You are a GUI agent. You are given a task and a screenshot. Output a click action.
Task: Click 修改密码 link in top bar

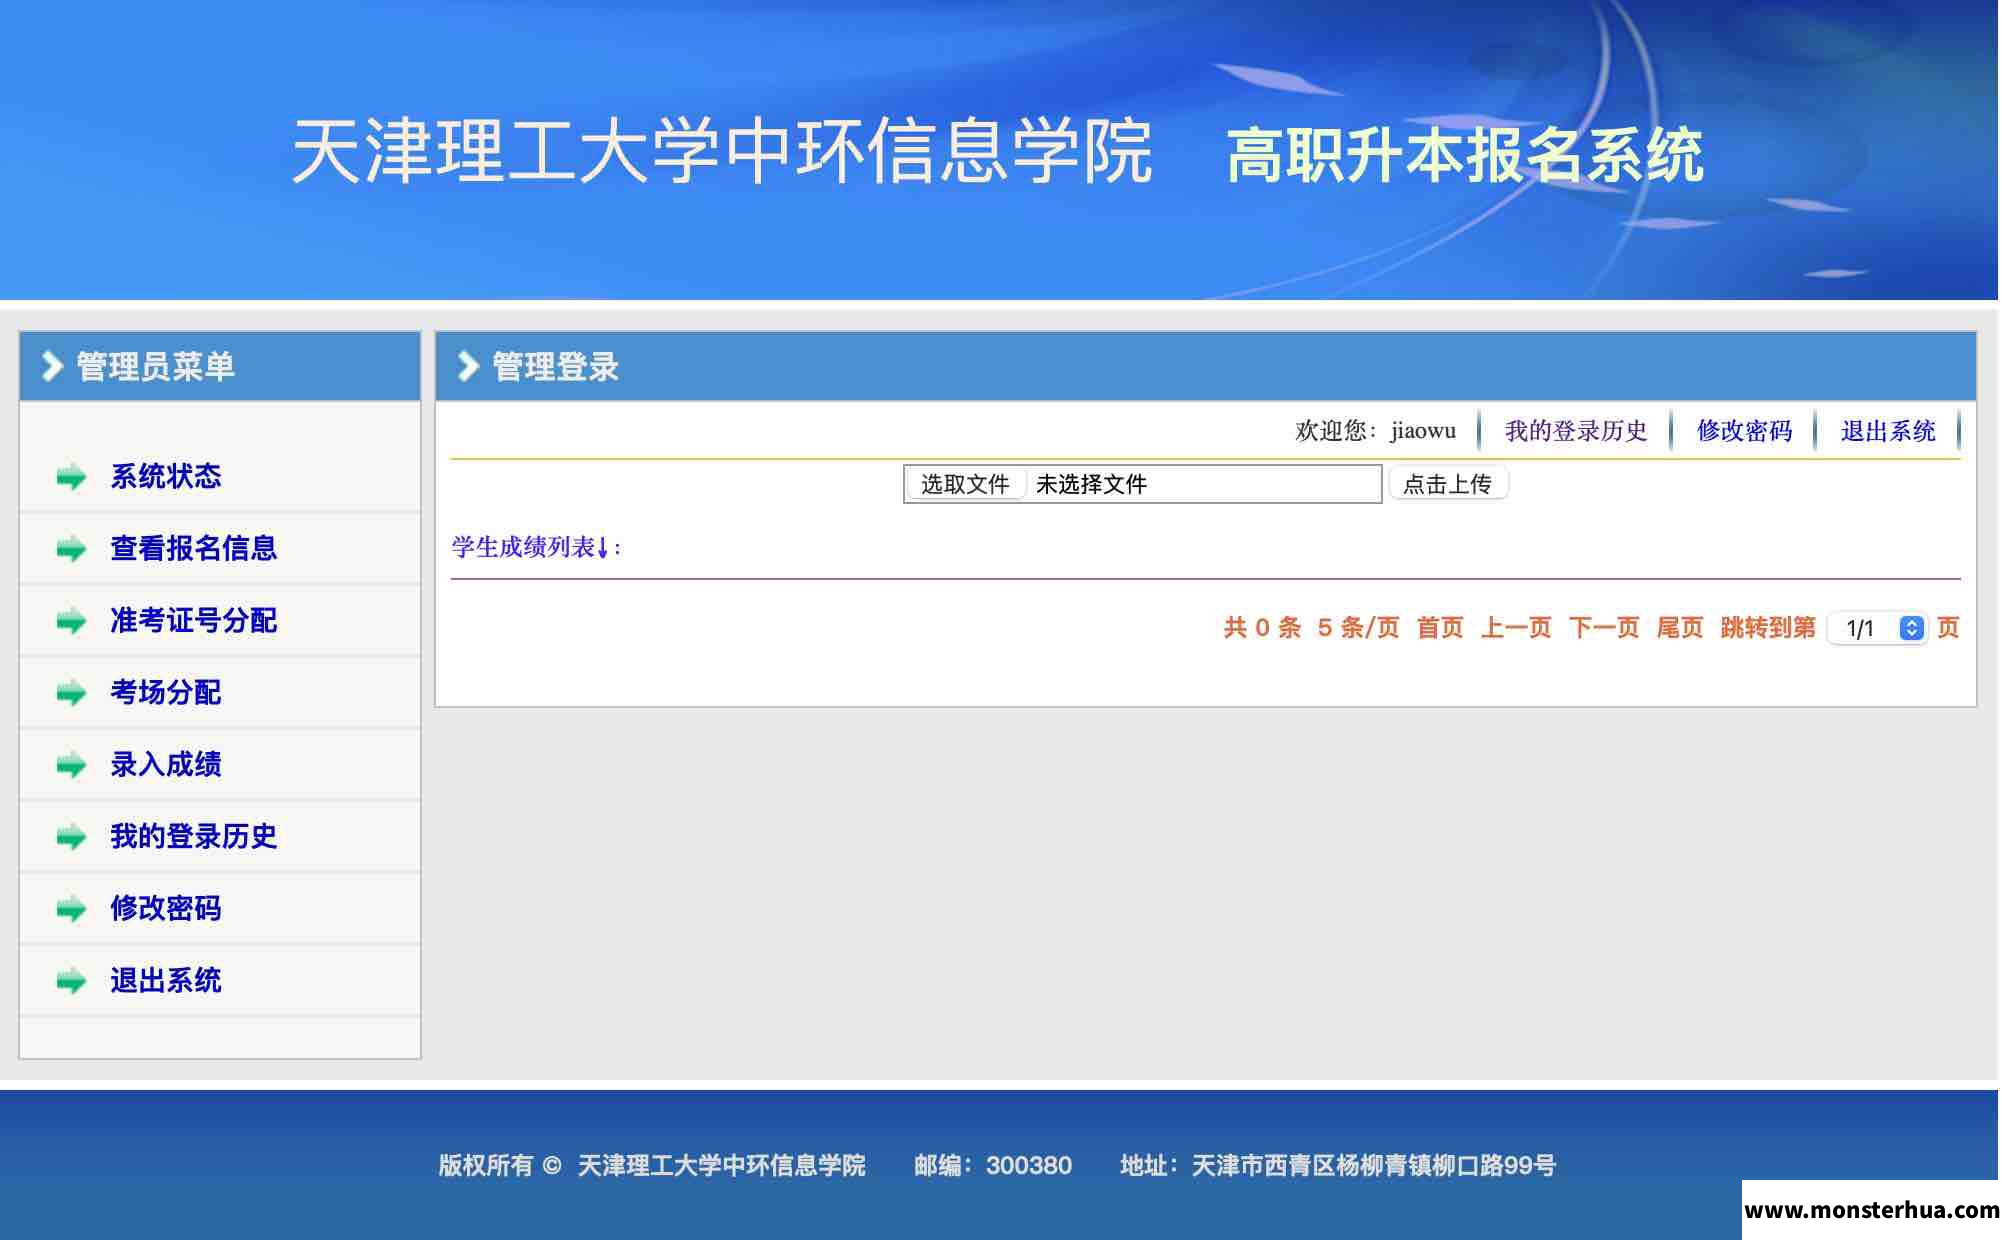1744,431
